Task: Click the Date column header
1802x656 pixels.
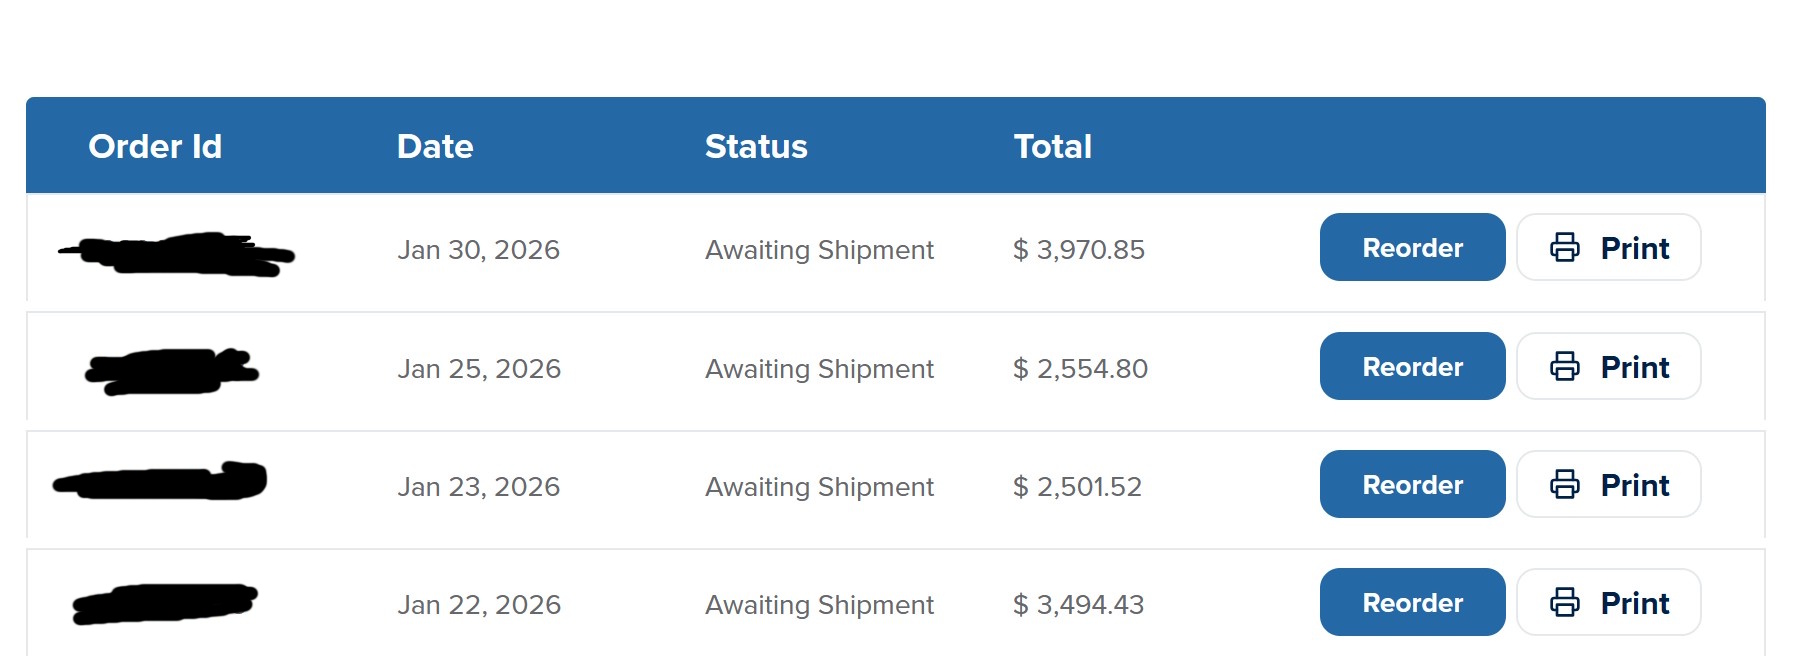Action: pyautogui.click(x=435, y=146)
